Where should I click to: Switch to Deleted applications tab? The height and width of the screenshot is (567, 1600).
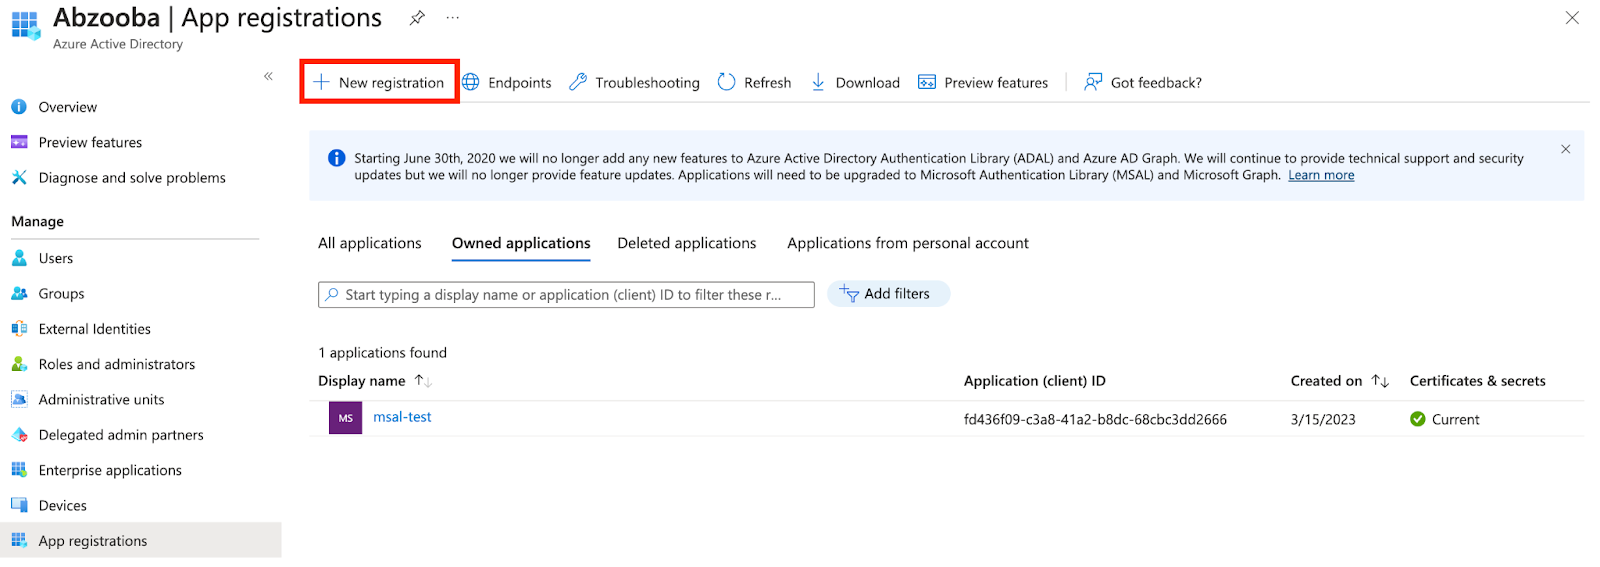pyautogui.click(x=687, y=243)
